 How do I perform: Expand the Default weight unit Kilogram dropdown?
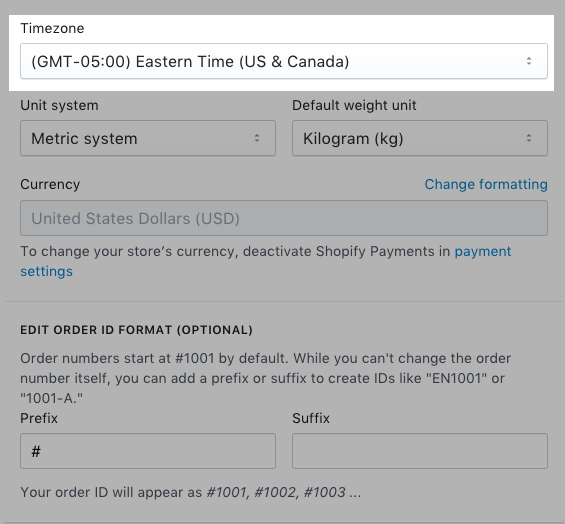pyautogui.click(x=420, y=138)
